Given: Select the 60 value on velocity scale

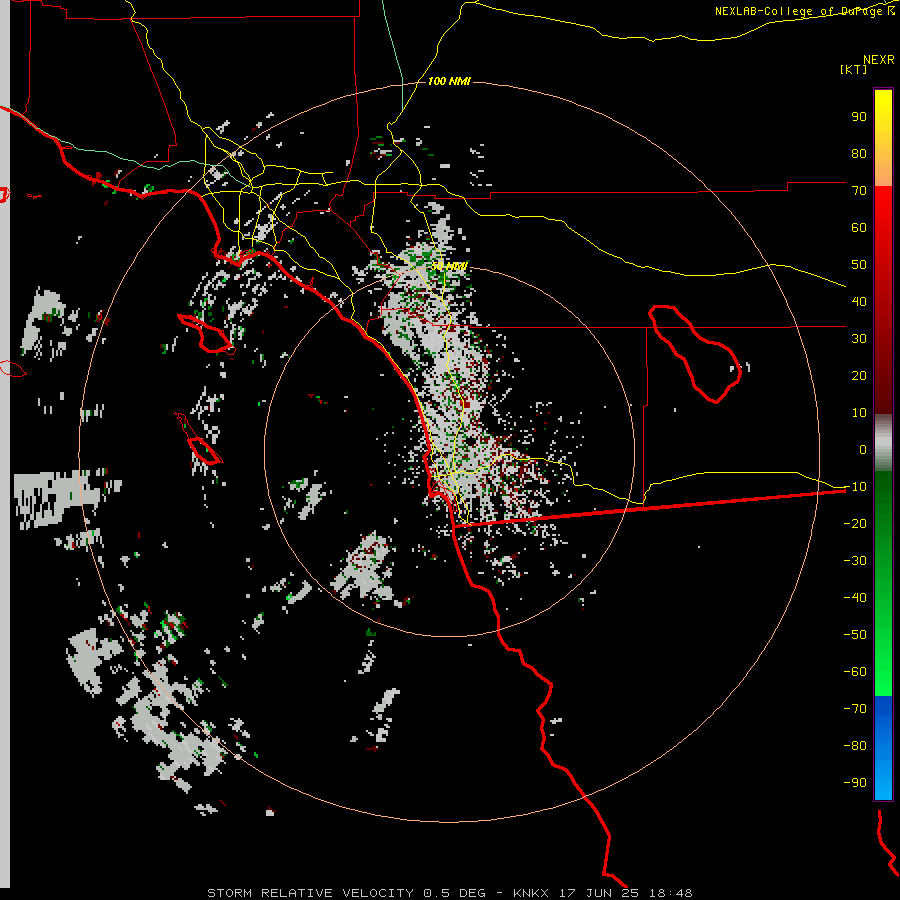Looking at the screenshot, I should coord(859,227).
